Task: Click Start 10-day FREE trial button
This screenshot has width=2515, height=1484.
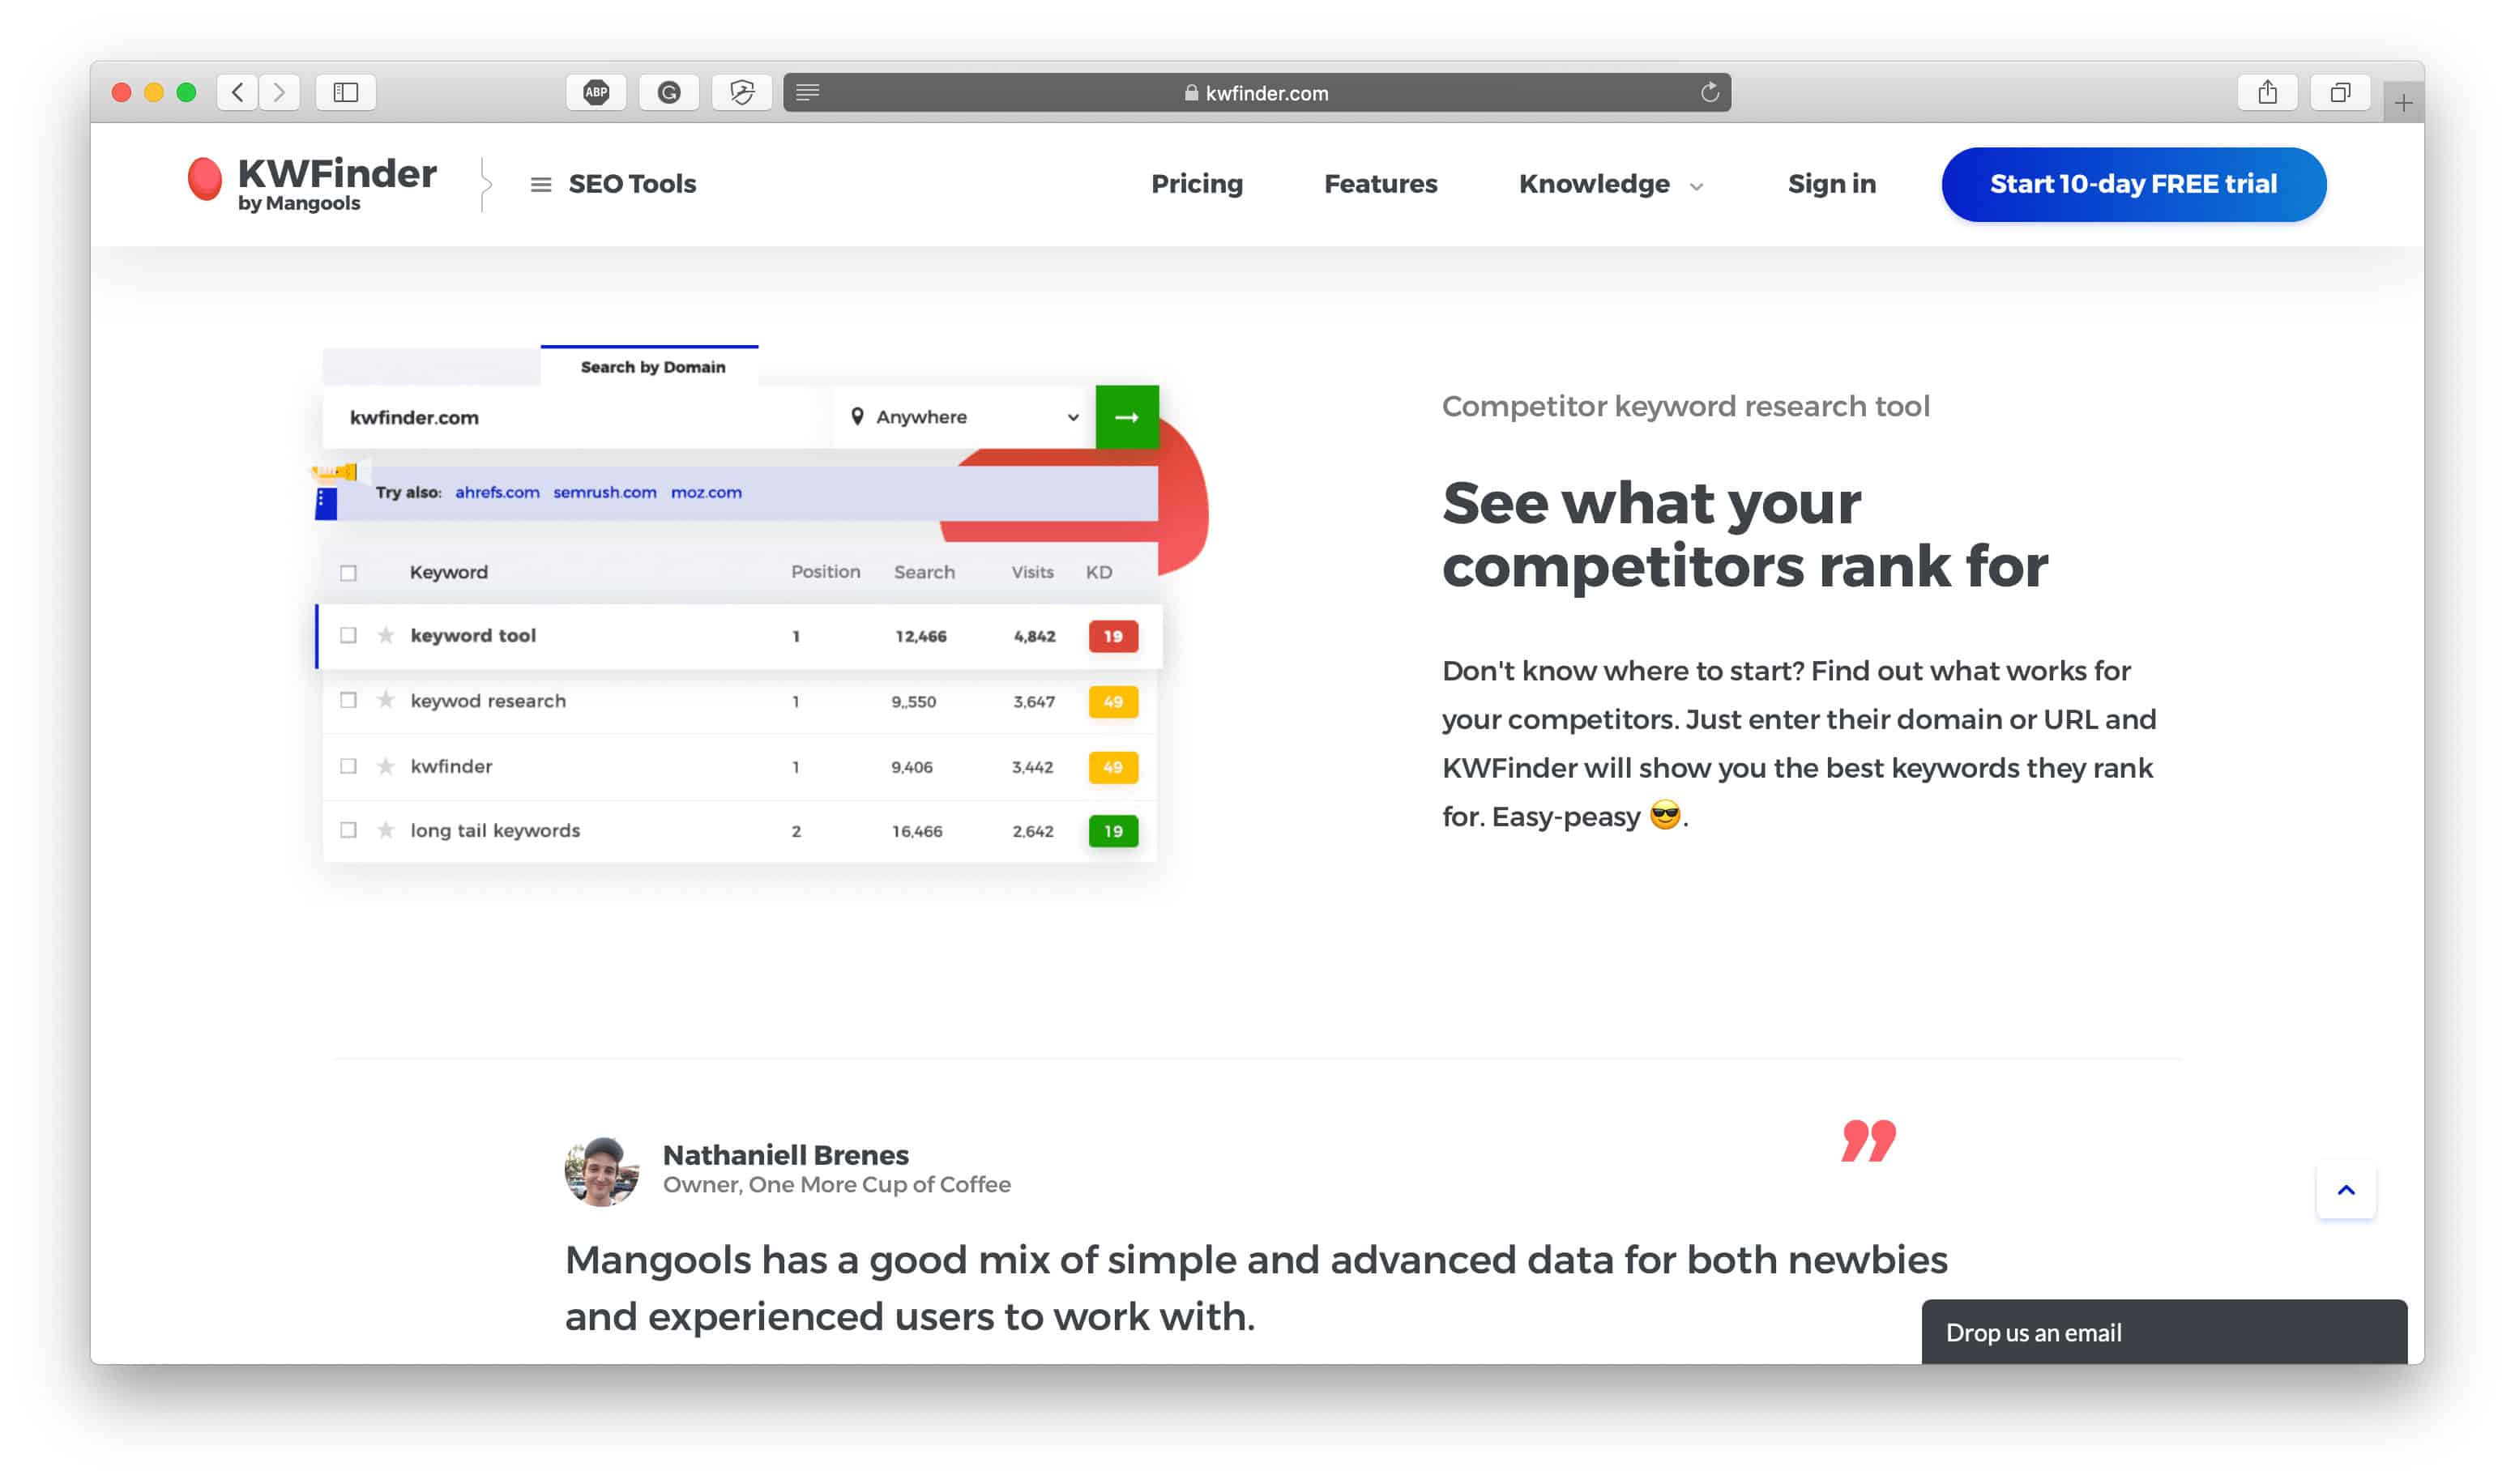Action: coord(2133,184)
